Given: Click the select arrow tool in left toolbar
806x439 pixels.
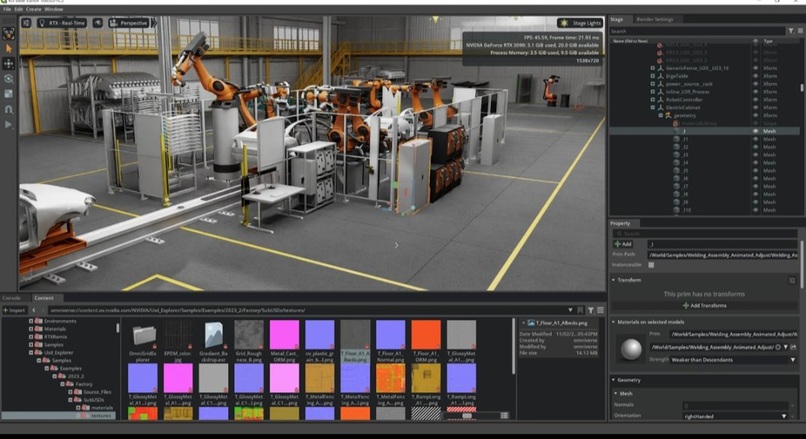Looking at the screenshot, I should (8, 48).
